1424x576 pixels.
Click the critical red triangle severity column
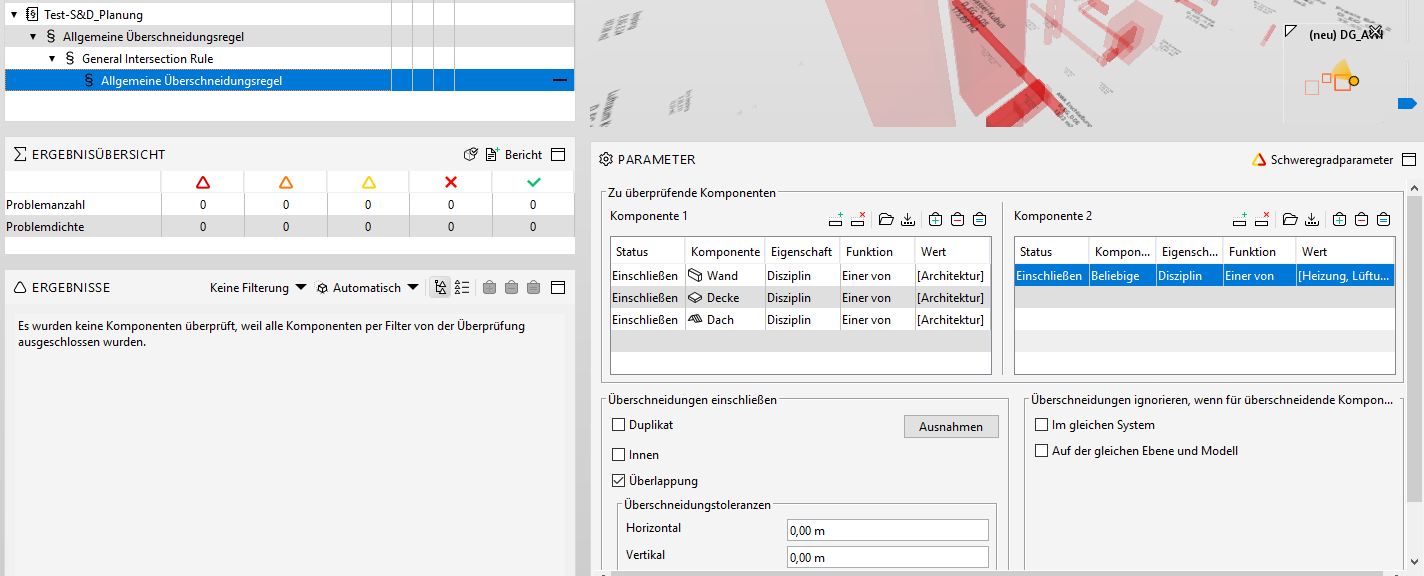click(x=203, y=182)
